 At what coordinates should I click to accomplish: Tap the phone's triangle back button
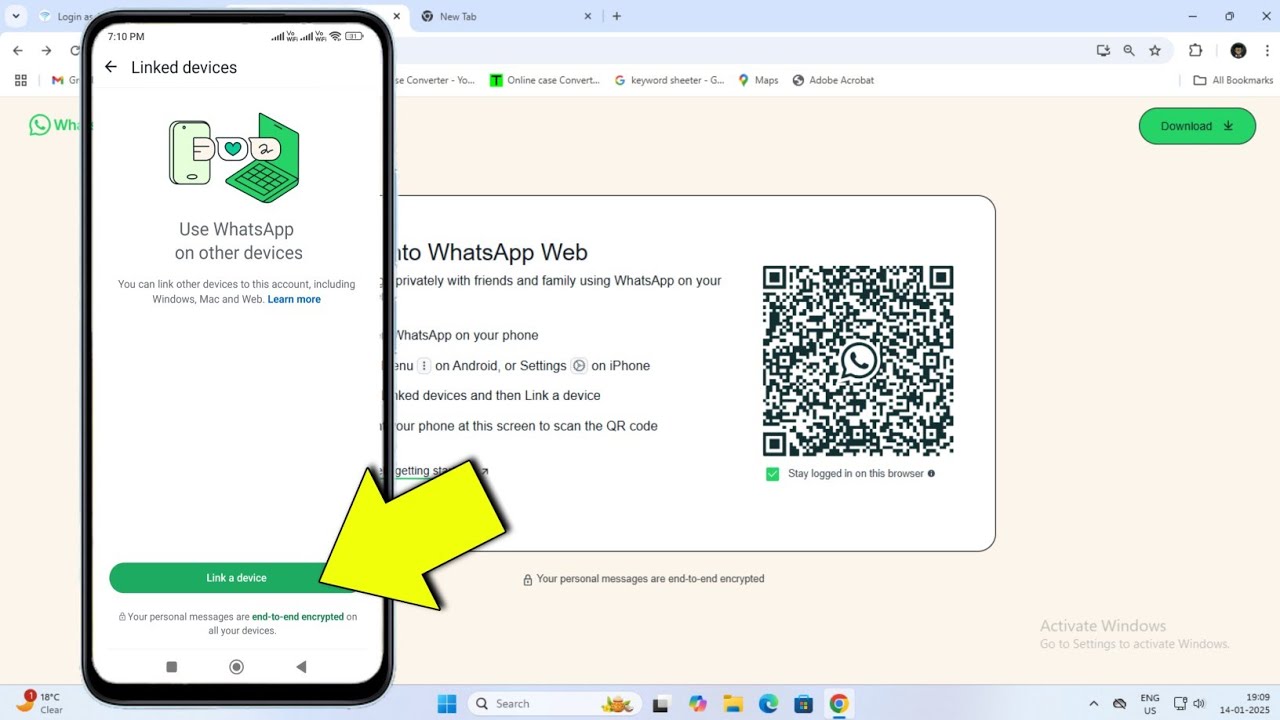(301, 667)
